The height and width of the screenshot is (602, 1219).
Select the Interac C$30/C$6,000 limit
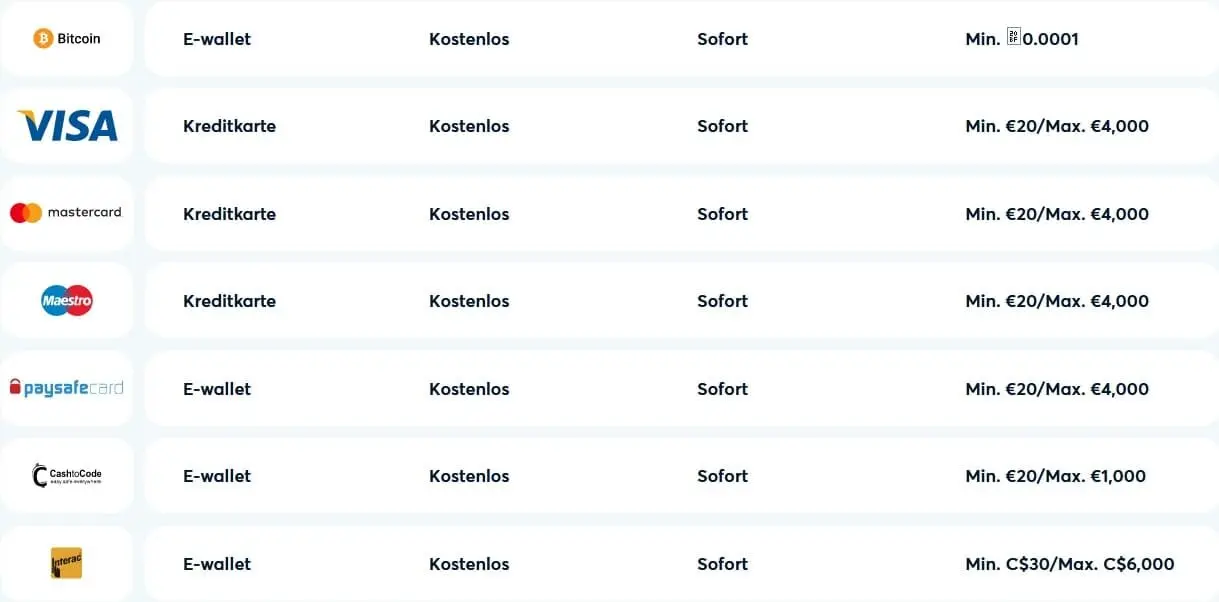coord(1069,564)
